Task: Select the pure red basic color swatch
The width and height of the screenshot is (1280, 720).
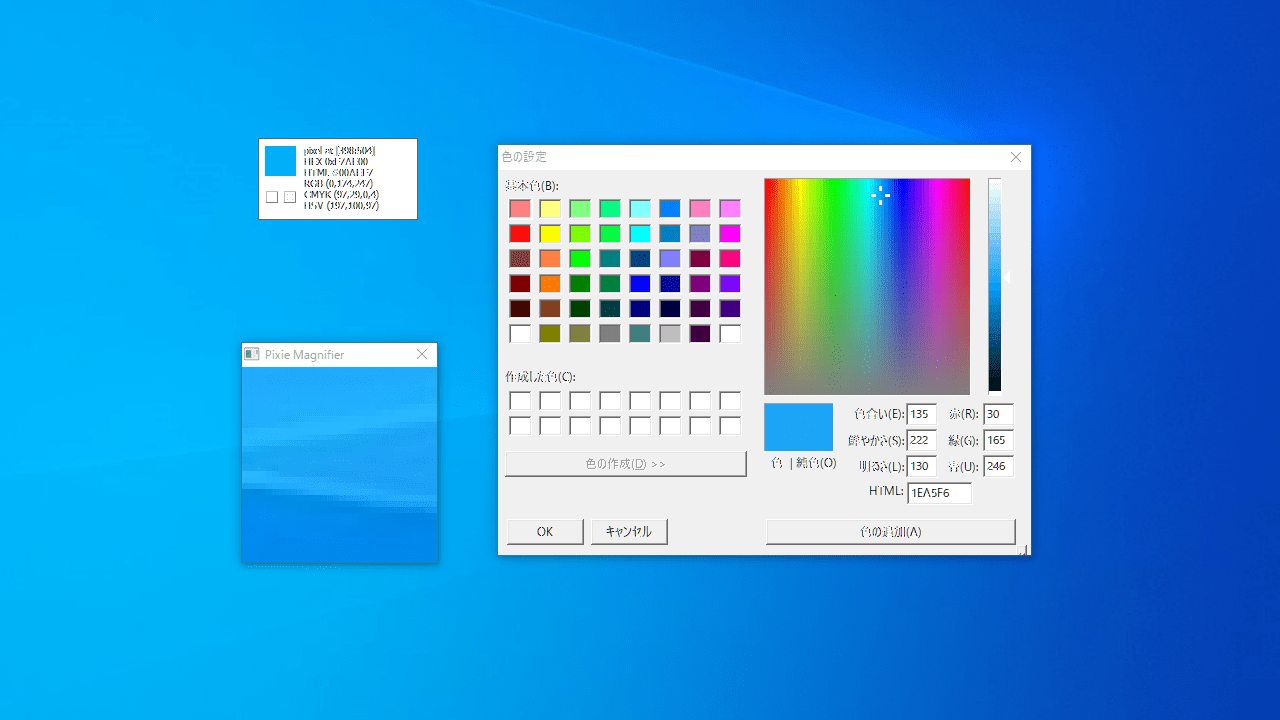Action: click(520, 233)
